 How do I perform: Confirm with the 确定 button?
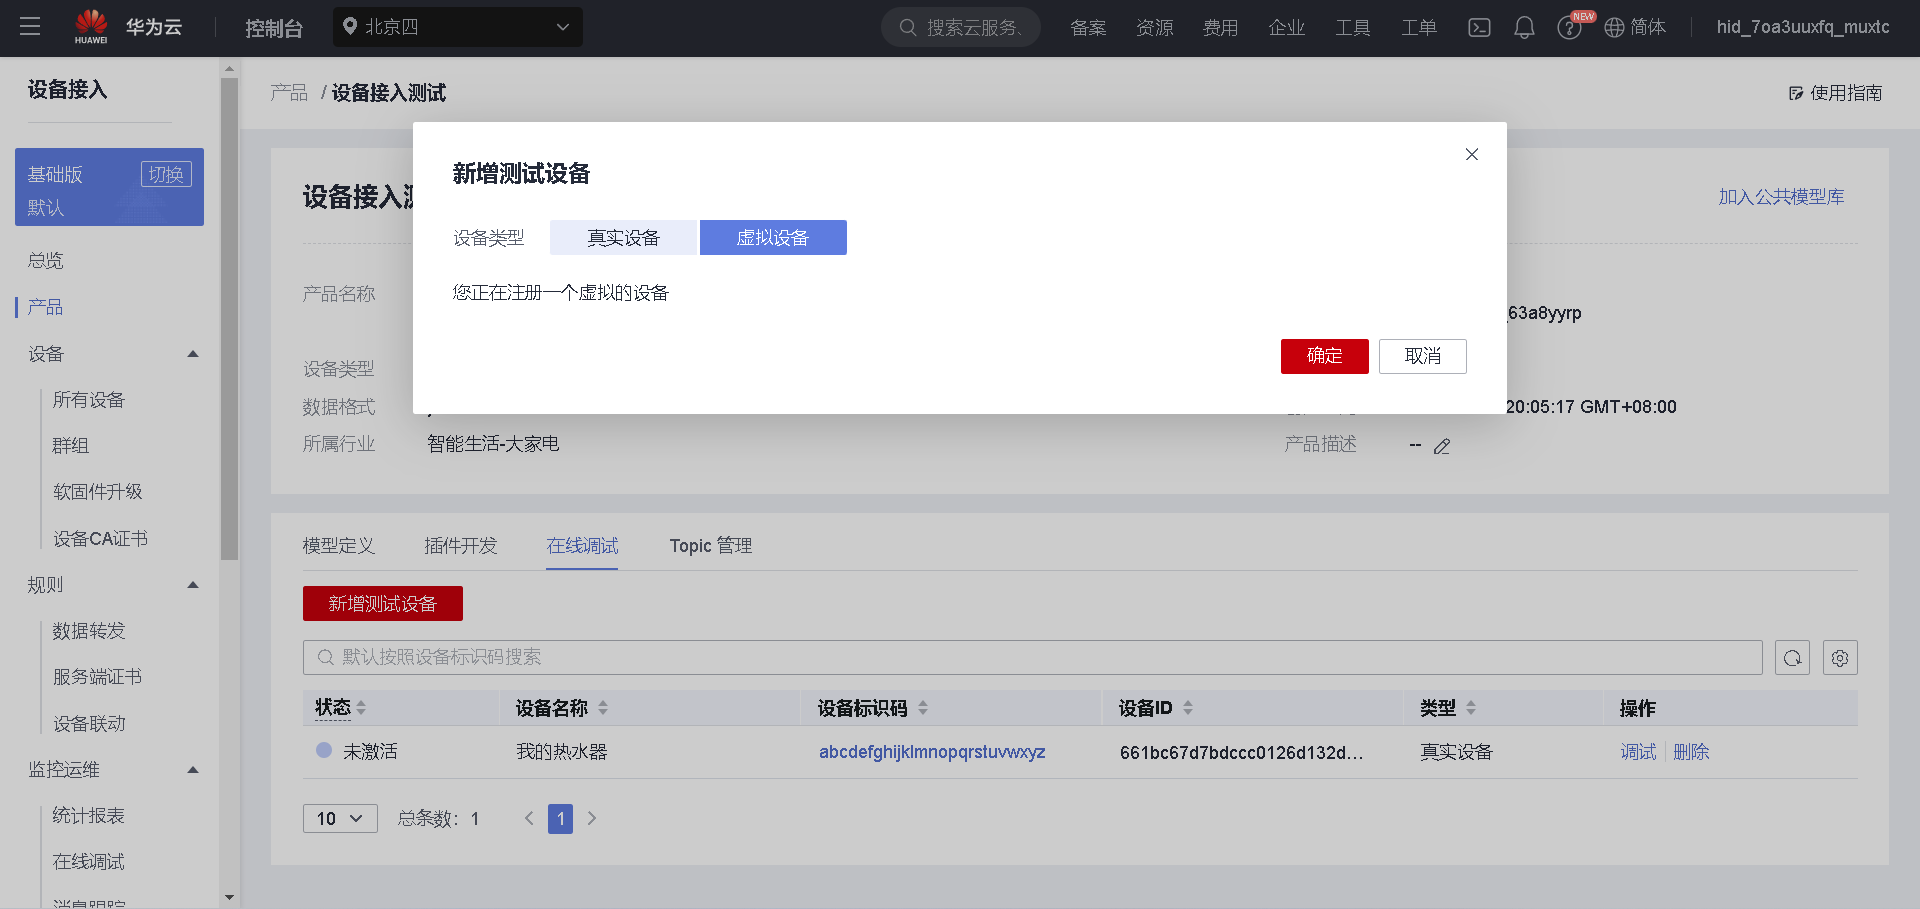click(x=1324, y=356)
